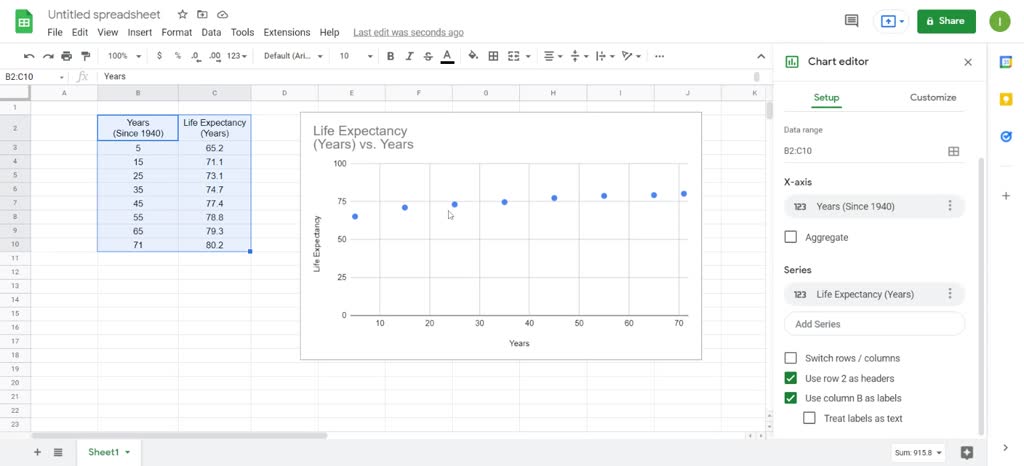Select the Paint format tool

click(85, 56)
